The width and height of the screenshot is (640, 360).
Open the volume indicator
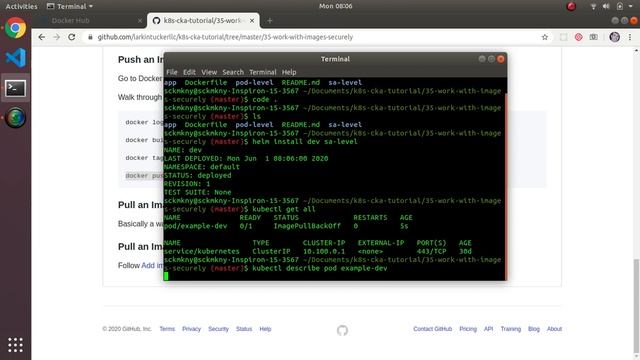point(606,6)
